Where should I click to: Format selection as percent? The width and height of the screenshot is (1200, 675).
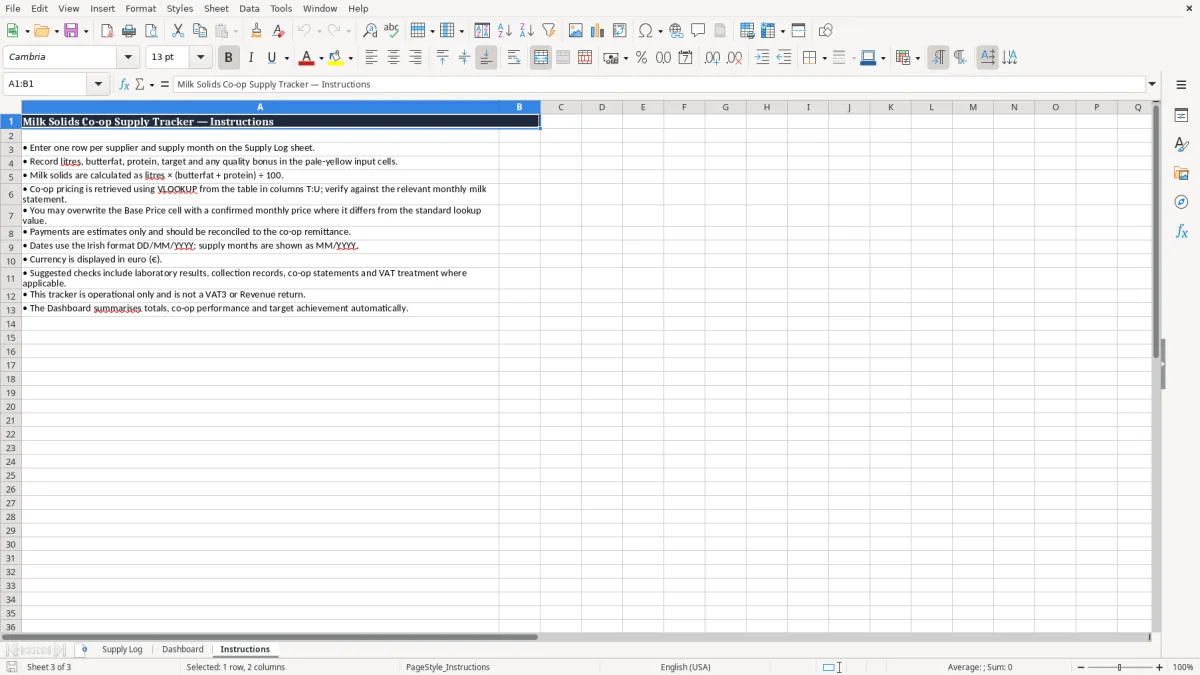[642, 58]
